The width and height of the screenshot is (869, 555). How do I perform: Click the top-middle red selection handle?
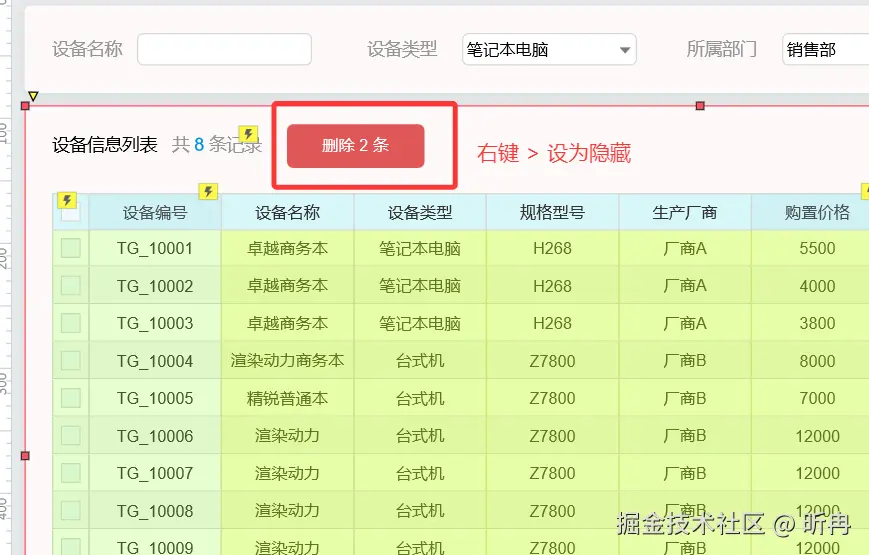(x=700, y=105)
